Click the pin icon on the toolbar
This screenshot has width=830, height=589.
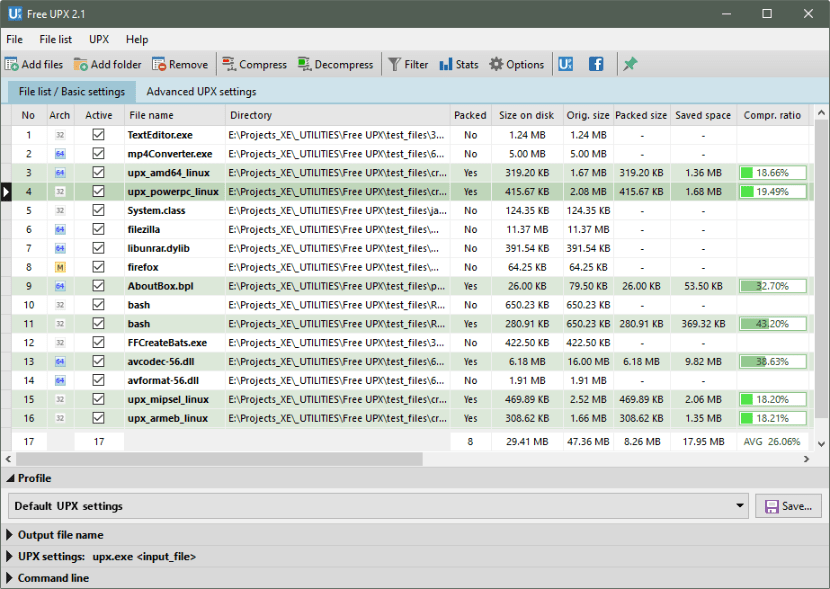point(629,63)
